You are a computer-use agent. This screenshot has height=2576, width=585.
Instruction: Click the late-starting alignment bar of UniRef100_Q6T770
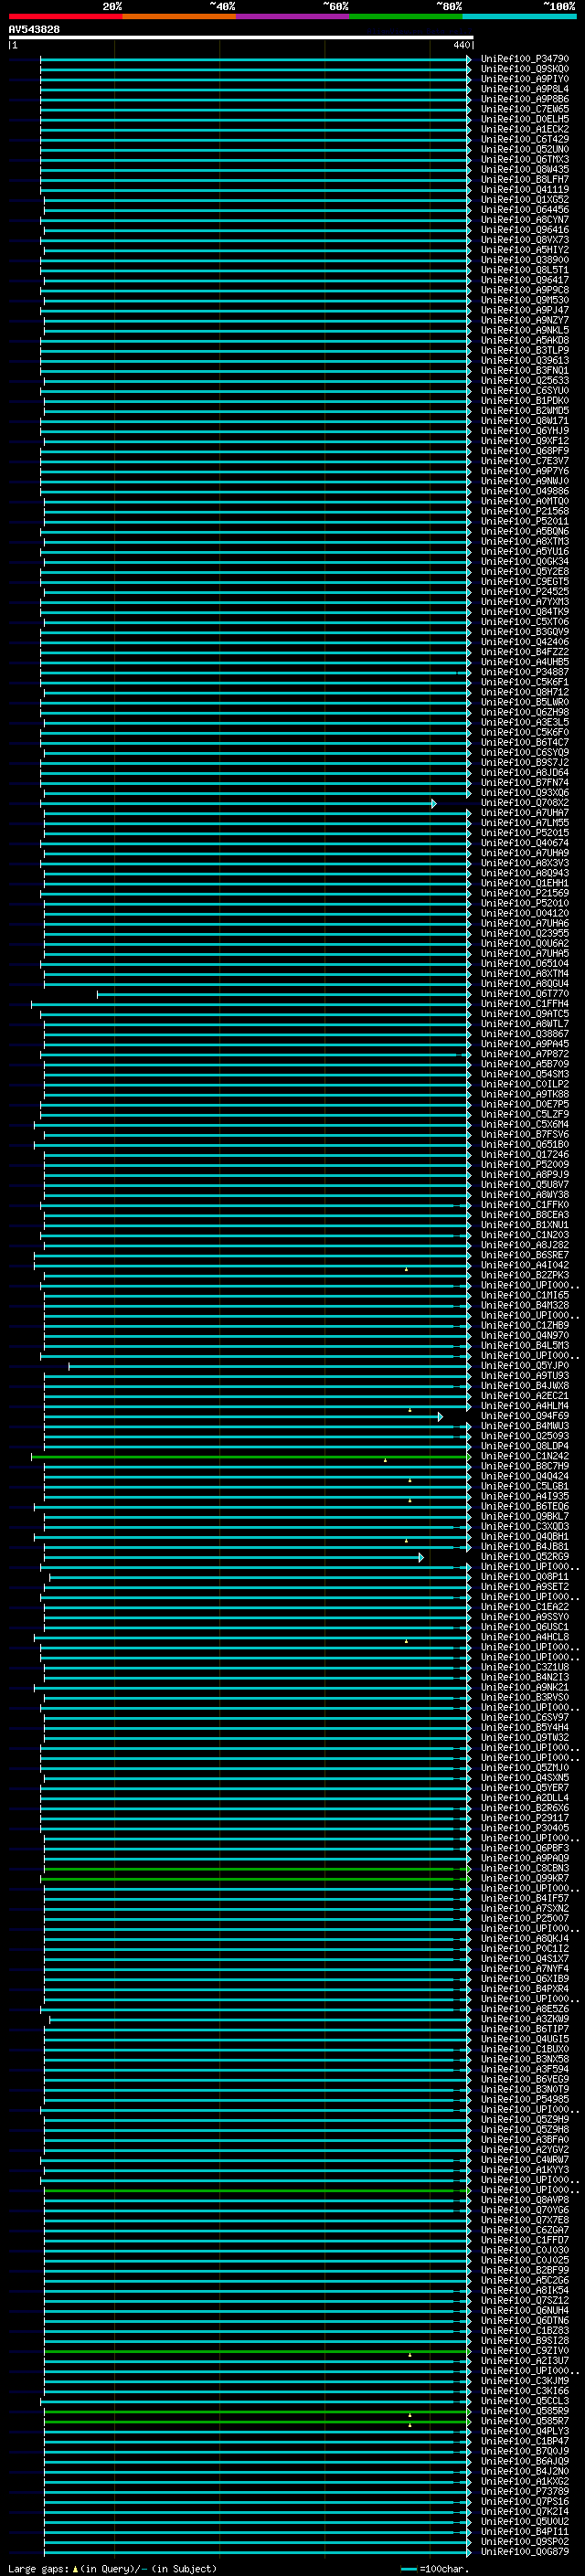click(284, 994)
